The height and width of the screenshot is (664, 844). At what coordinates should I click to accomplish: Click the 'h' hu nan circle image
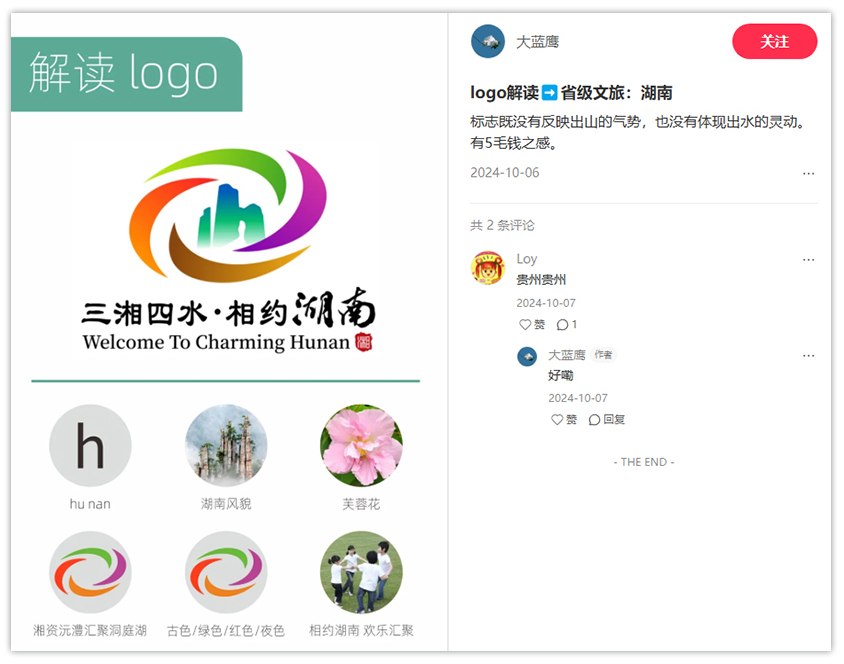[90, 446]
